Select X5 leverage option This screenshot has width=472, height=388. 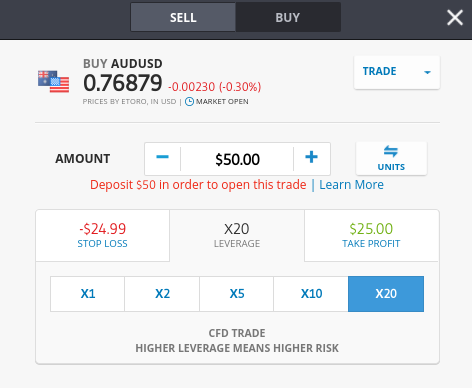click(x=237, y=294)
